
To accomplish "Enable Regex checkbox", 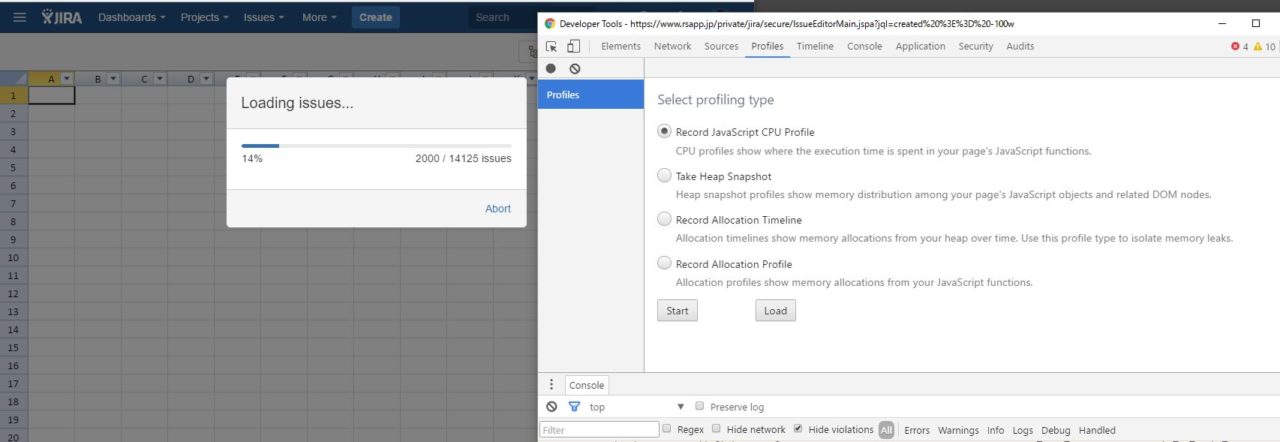I will pyautogui.click(x=667, y=429).
